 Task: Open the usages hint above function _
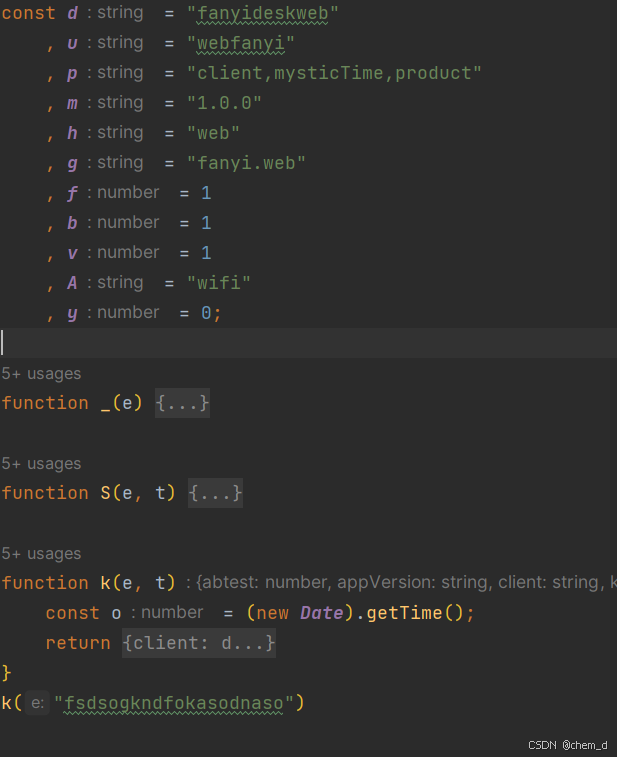tap(41, 374)
